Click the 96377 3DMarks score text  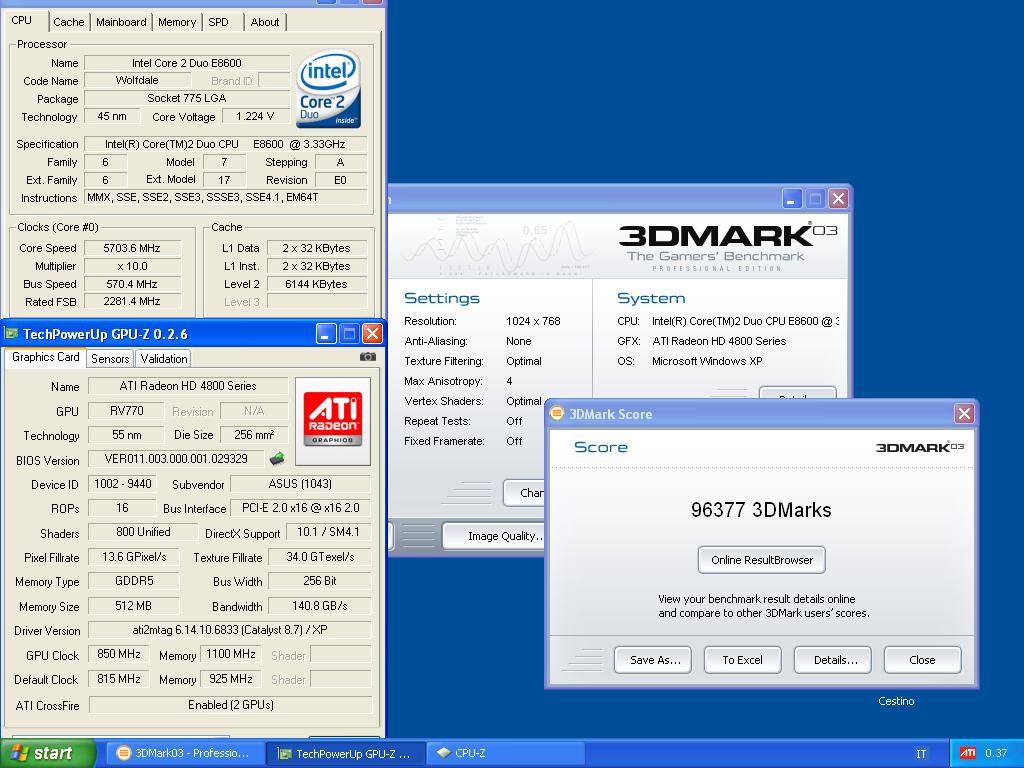coord(761,510)
